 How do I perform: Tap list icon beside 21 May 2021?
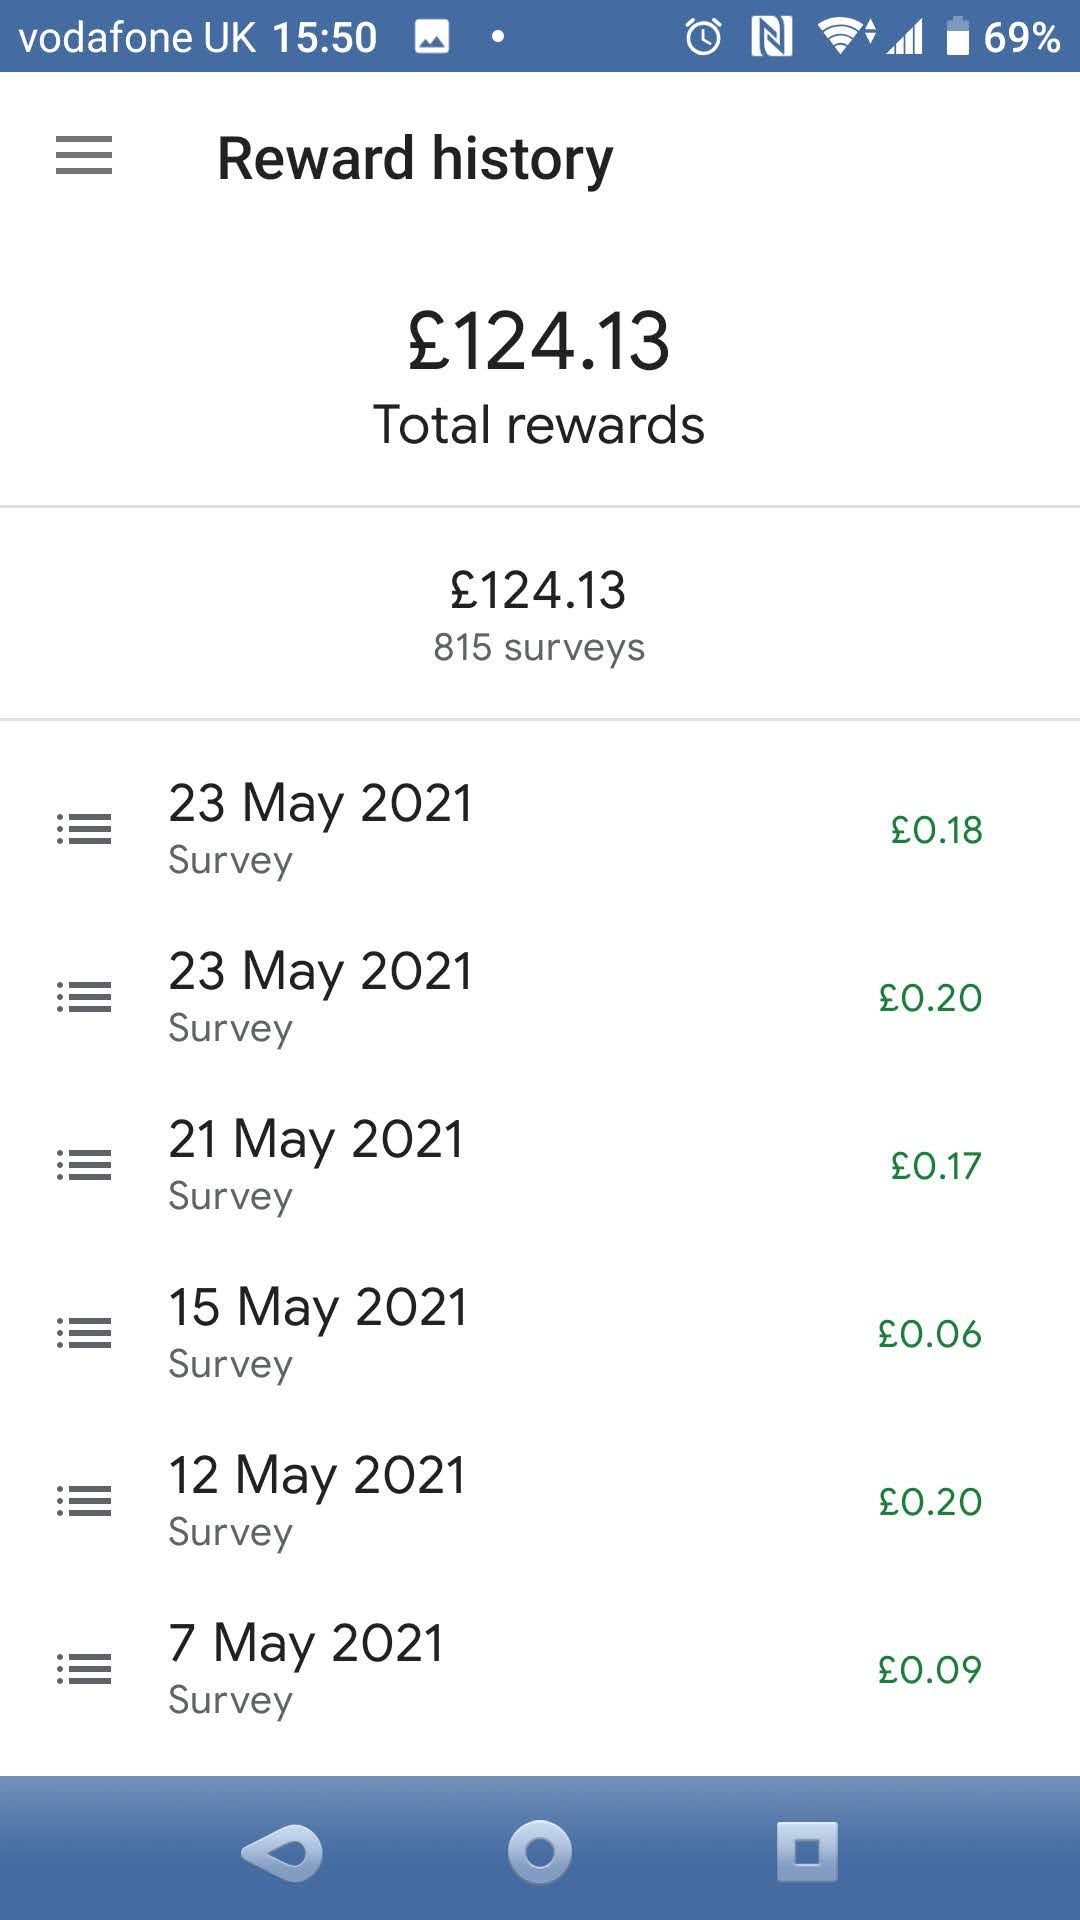(x=84, y=1165)
